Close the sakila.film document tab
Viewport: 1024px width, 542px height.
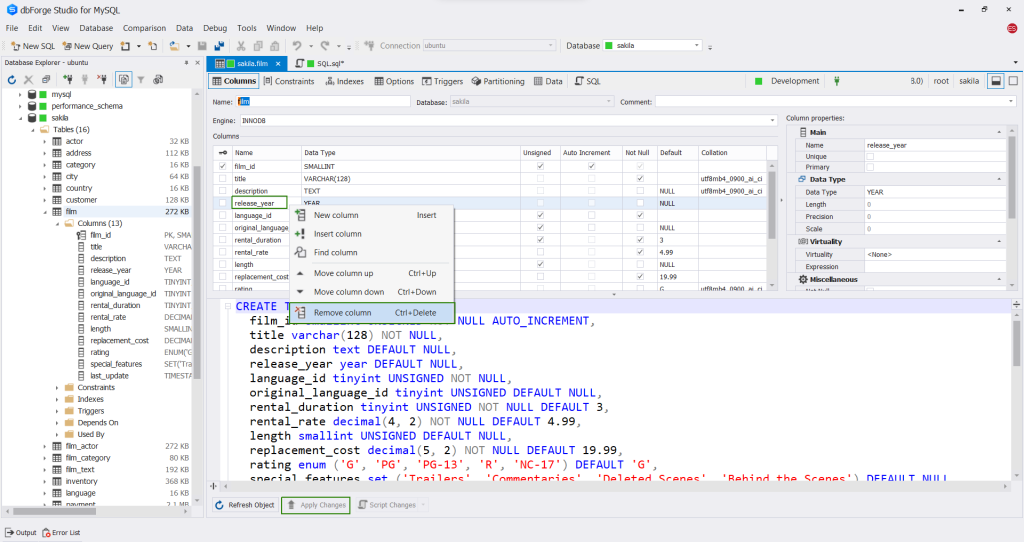(278, 63)
